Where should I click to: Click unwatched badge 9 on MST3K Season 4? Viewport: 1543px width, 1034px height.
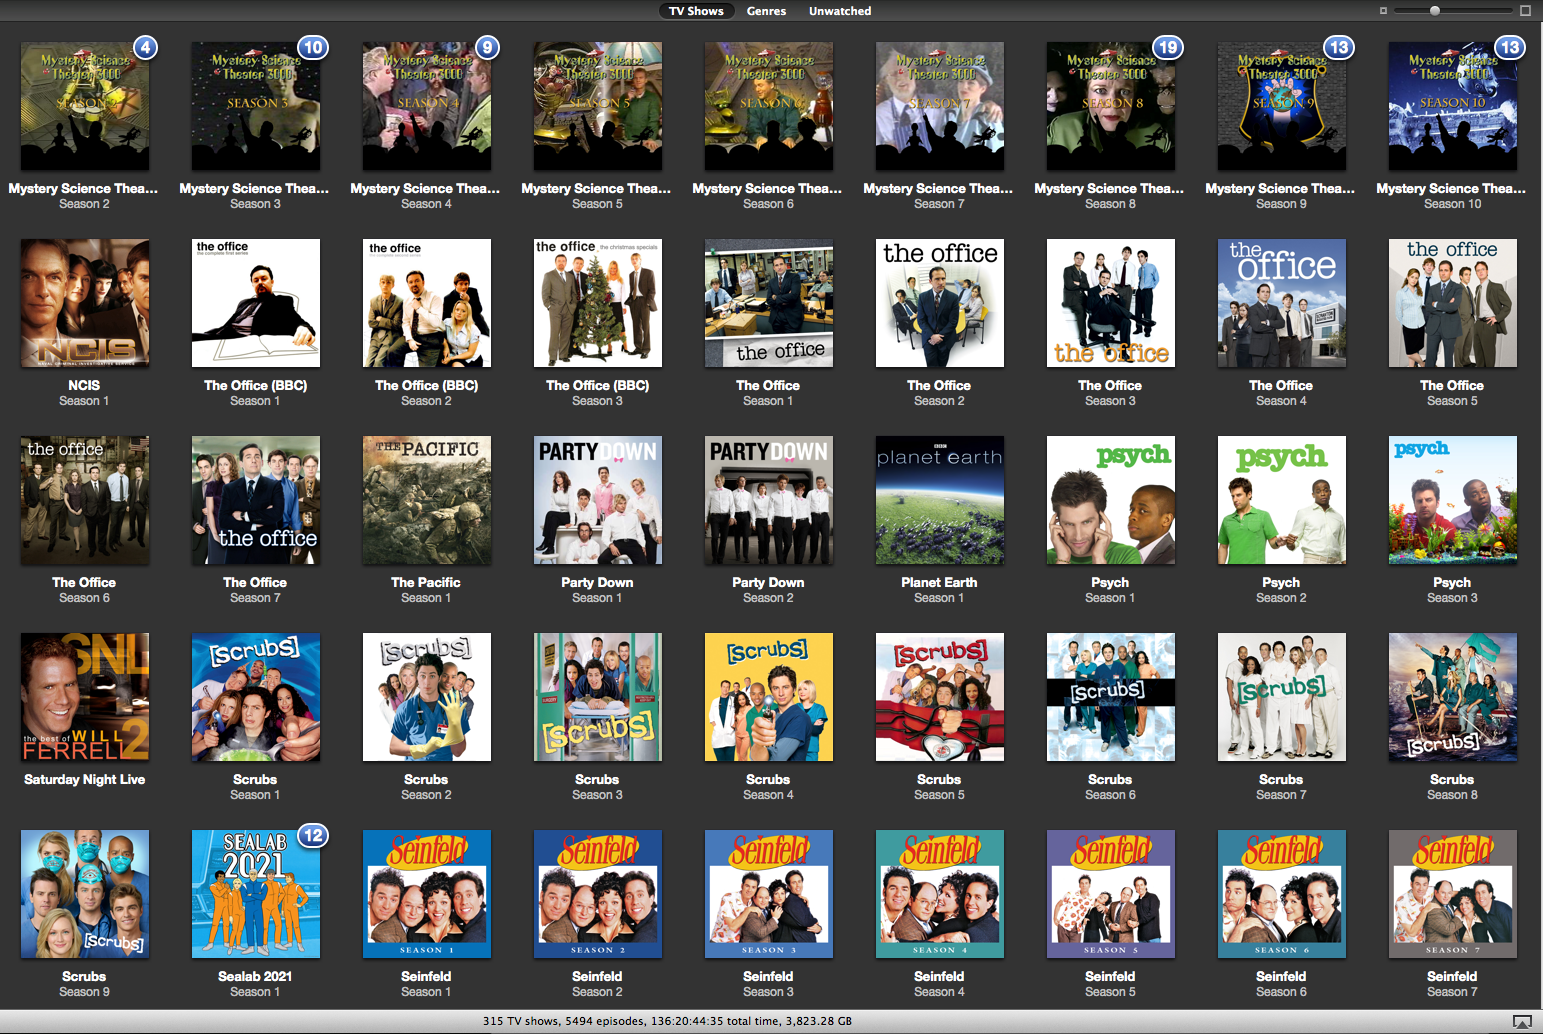(487, 47)
